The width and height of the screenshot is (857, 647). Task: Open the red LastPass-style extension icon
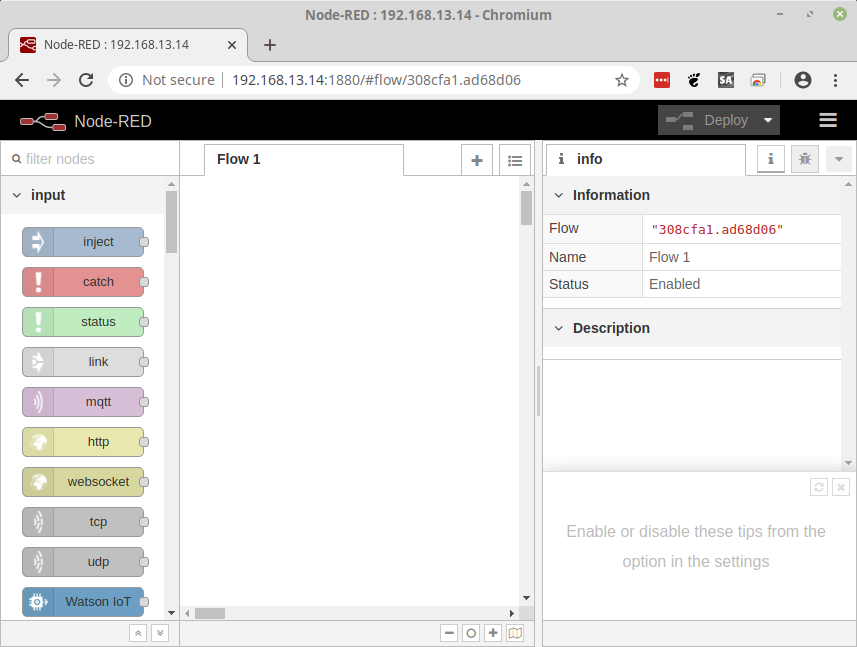(x=662, y=80)
